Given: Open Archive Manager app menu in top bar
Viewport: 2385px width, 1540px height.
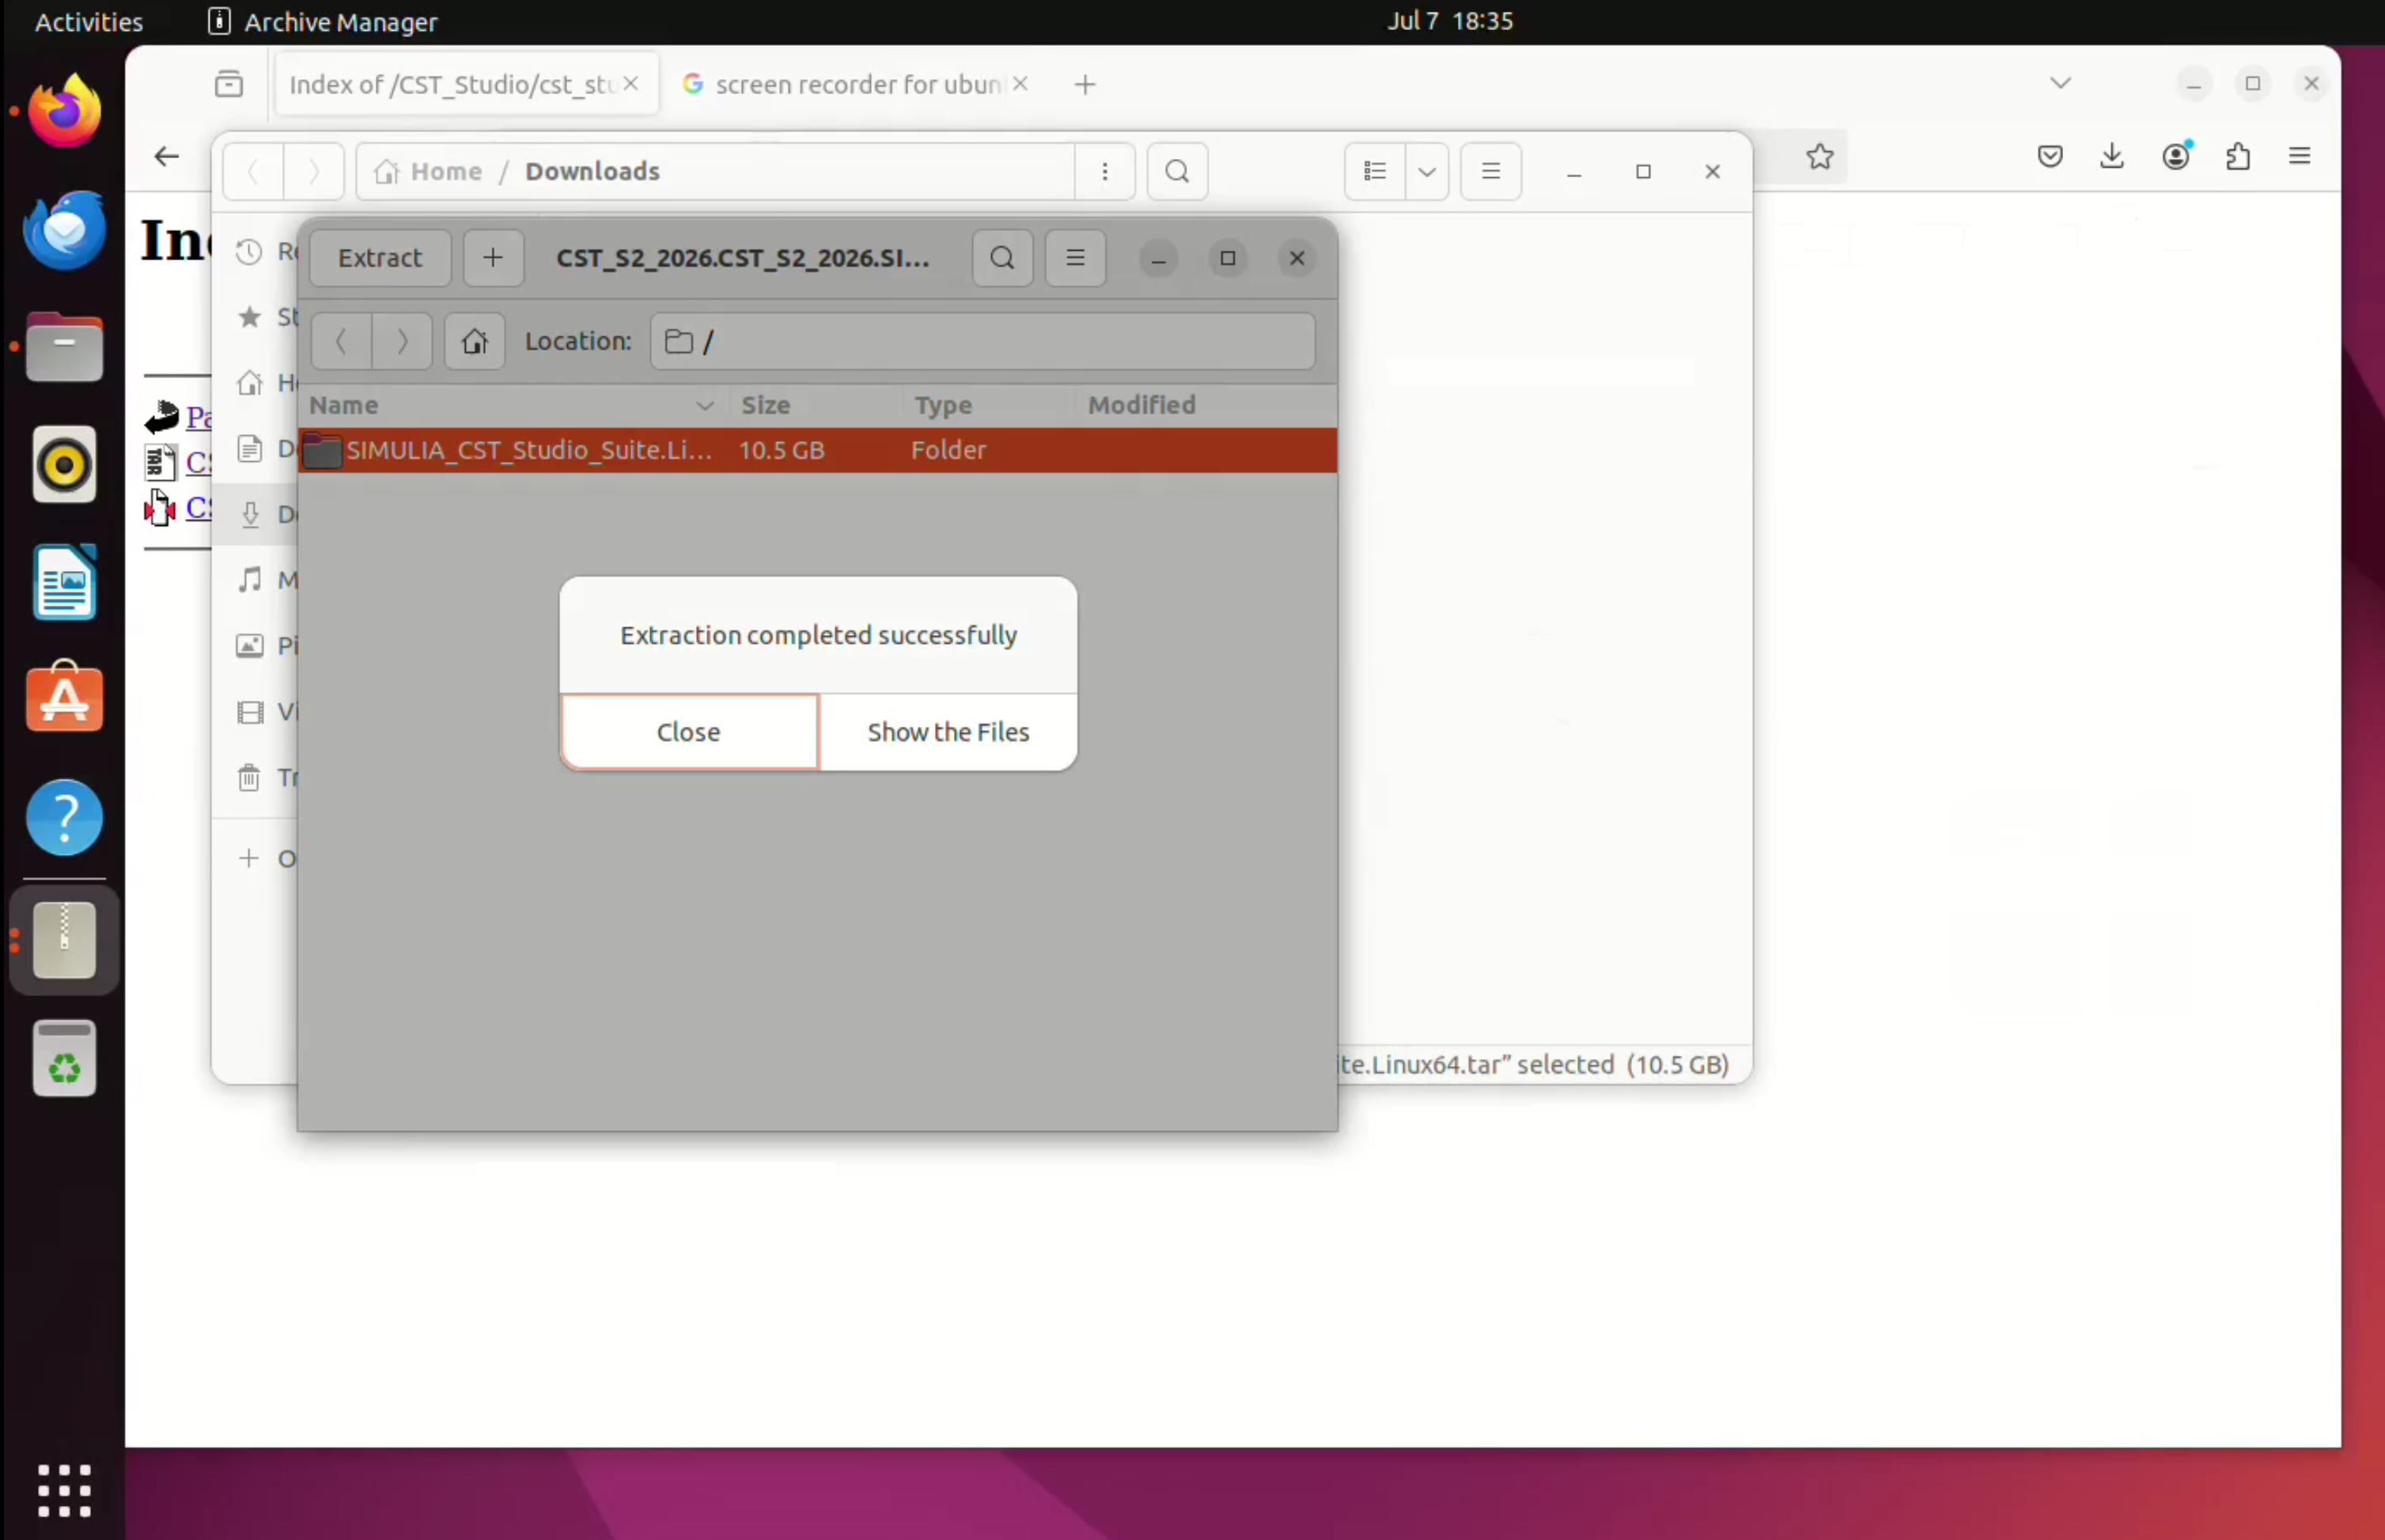Looking at the screenshot, I should pyautogui.click(x=323, y=22).
